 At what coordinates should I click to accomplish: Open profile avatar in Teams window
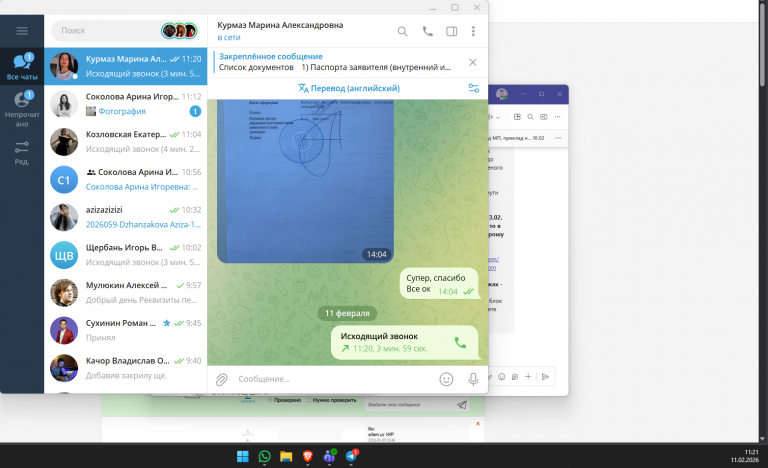tap(502, 94)
